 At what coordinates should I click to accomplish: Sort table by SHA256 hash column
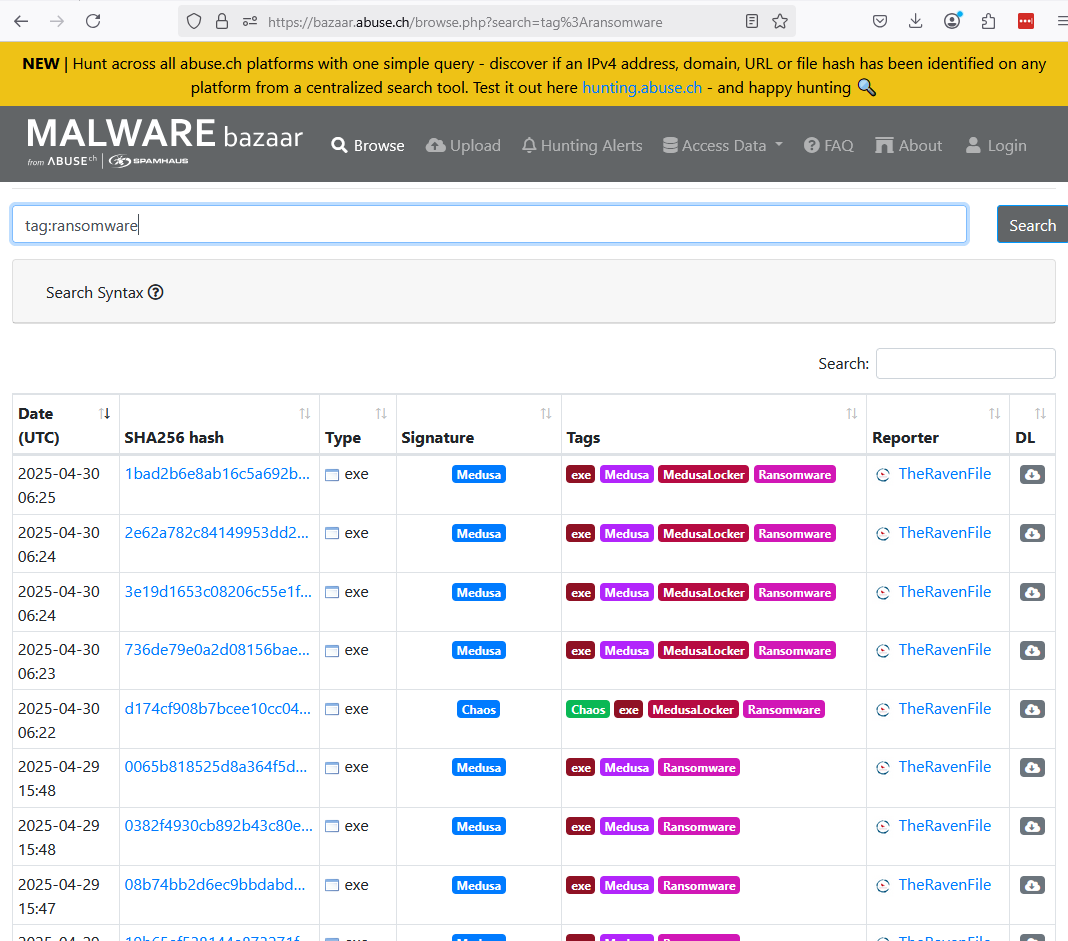click(219, 425)
